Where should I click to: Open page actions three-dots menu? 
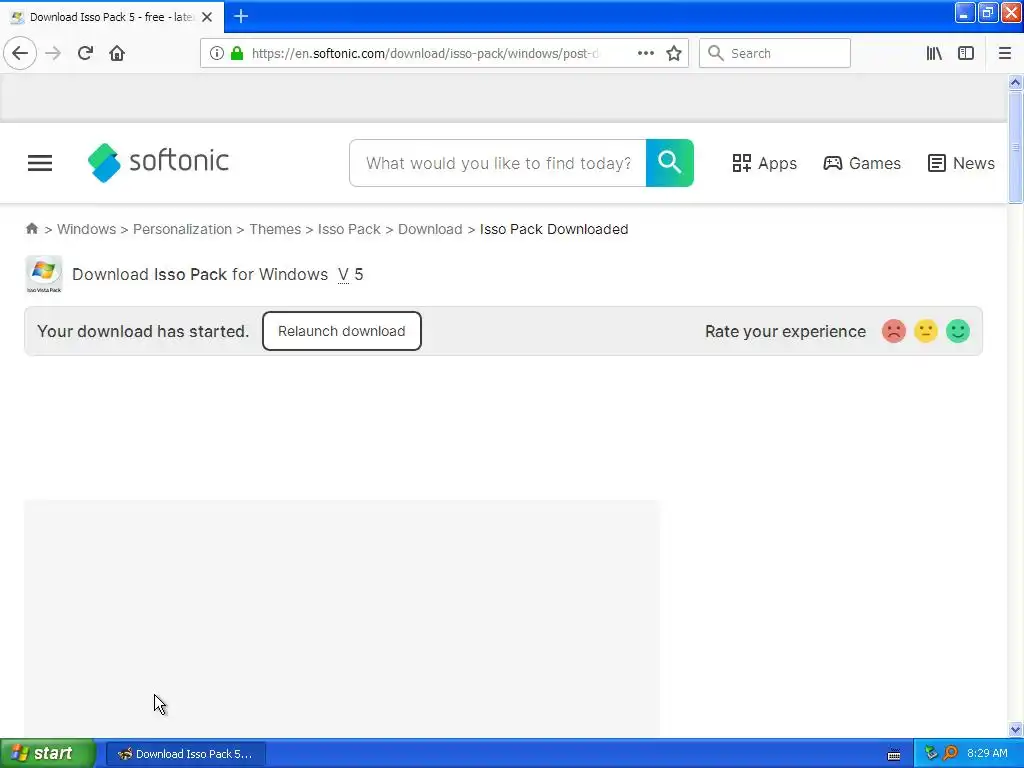[x=645, y=54]
